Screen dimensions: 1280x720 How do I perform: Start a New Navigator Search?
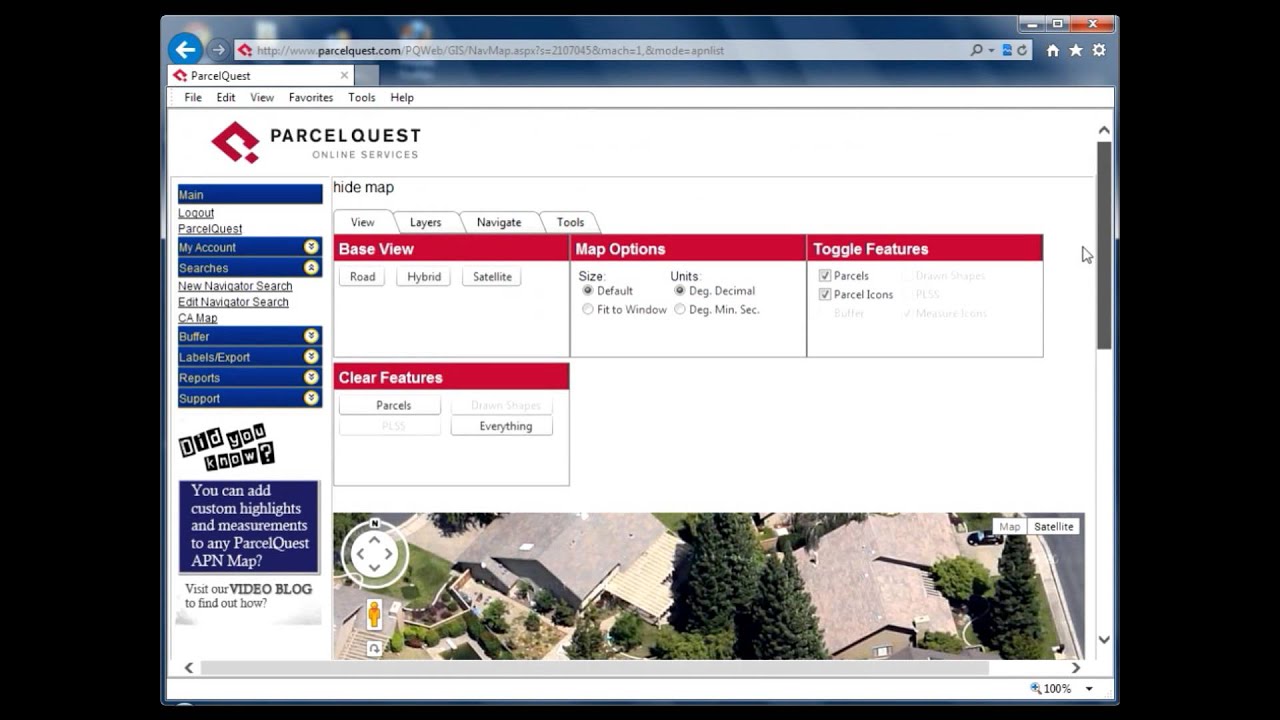(x=235, y=286)
